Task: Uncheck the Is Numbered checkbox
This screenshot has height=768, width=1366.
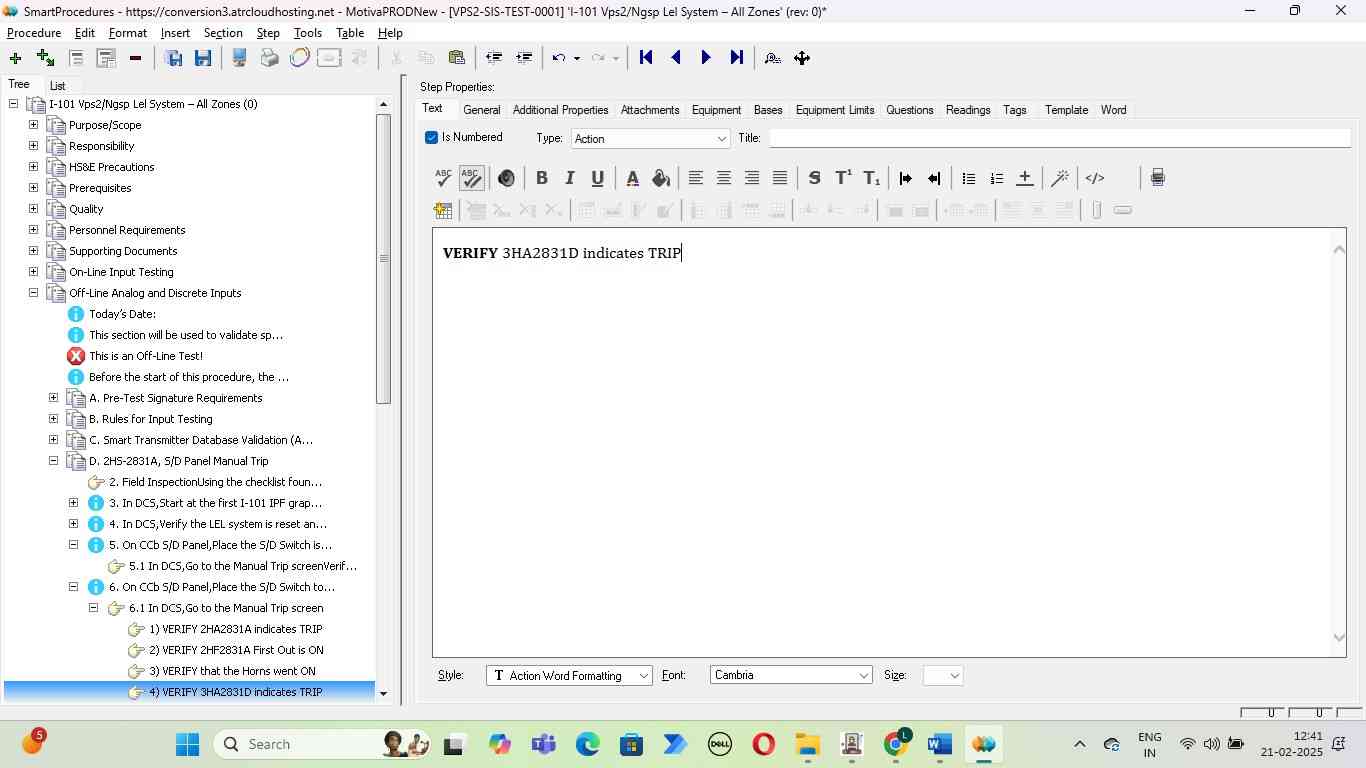Action: [431, 138]
